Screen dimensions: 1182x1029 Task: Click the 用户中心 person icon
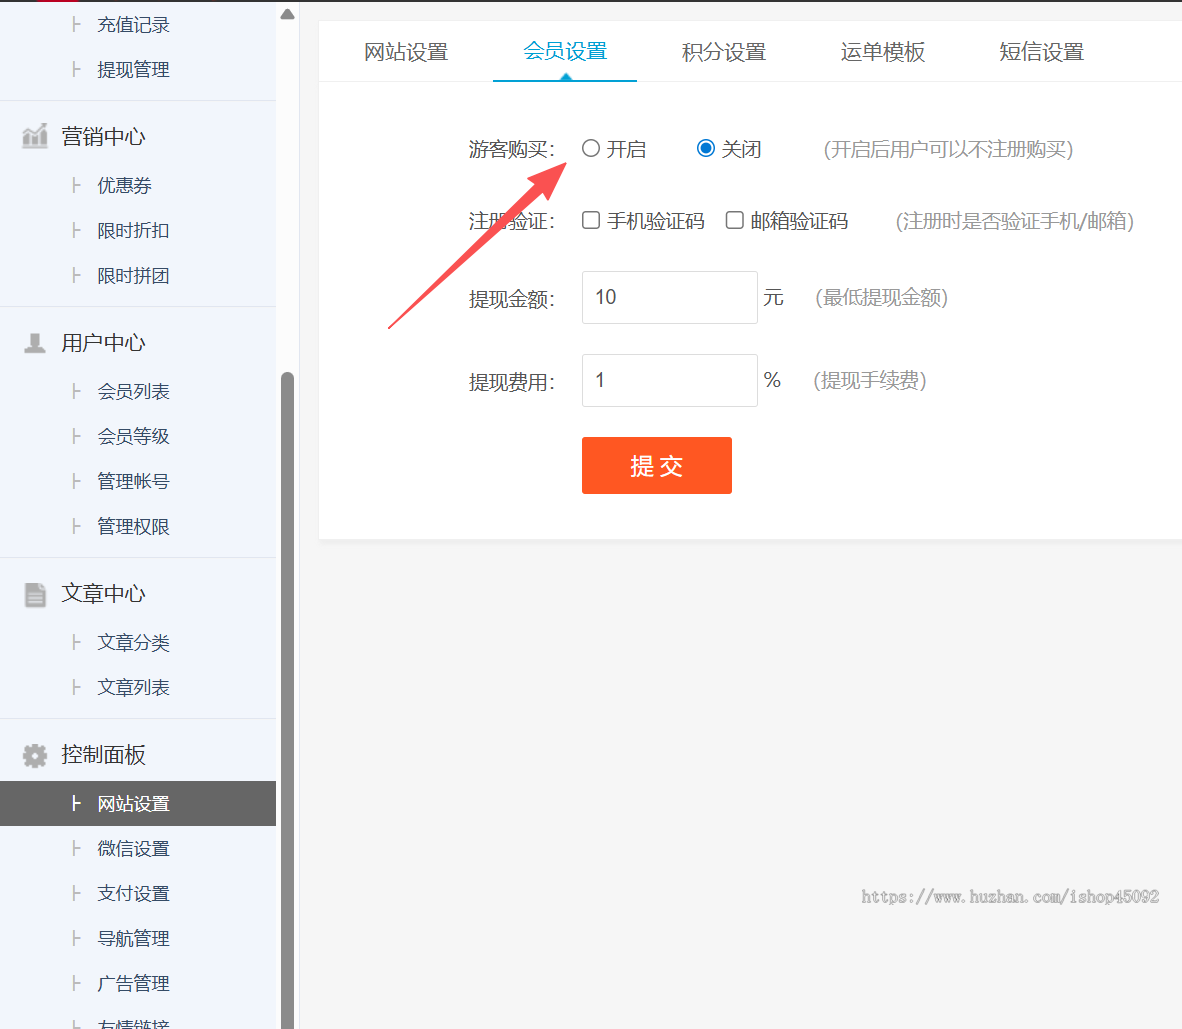point(35,343)
